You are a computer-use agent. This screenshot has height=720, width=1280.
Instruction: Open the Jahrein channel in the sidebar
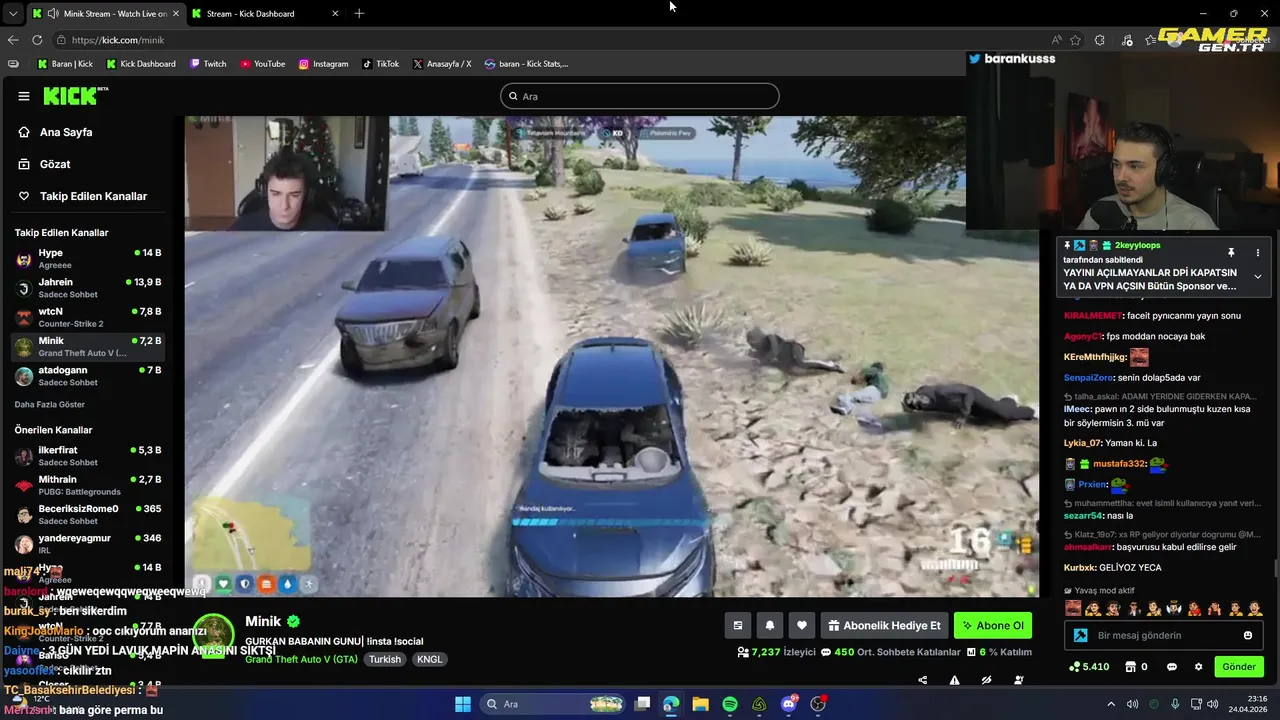88,288
